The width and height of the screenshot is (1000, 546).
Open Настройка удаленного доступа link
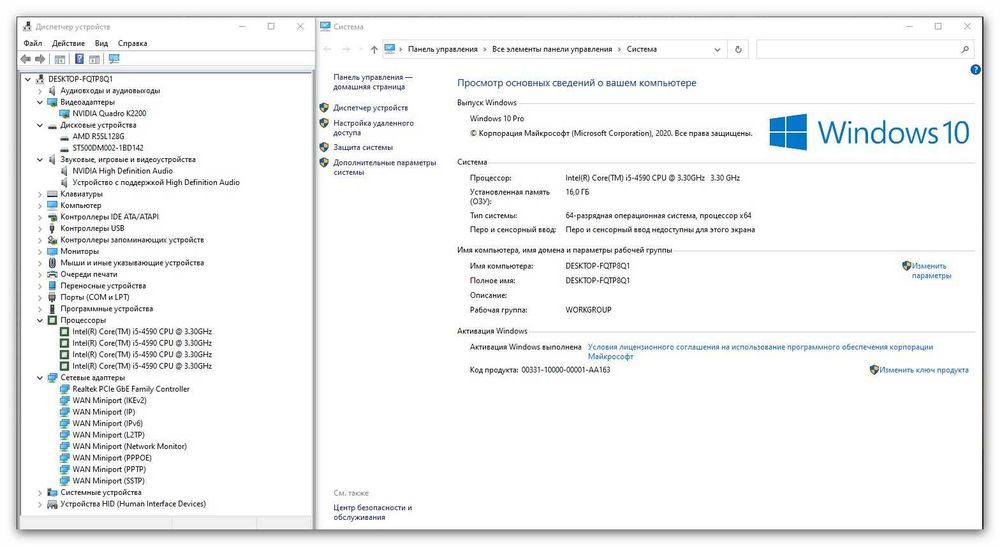374,128
